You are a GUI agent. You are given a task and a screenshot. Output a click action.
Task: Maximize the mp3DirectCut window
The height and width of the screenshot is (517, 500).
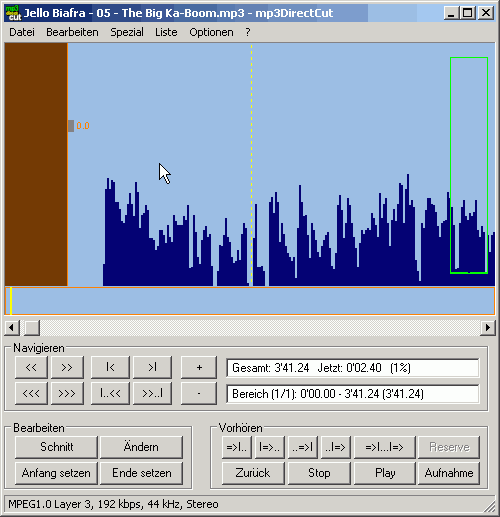click(x=468, y=13)
